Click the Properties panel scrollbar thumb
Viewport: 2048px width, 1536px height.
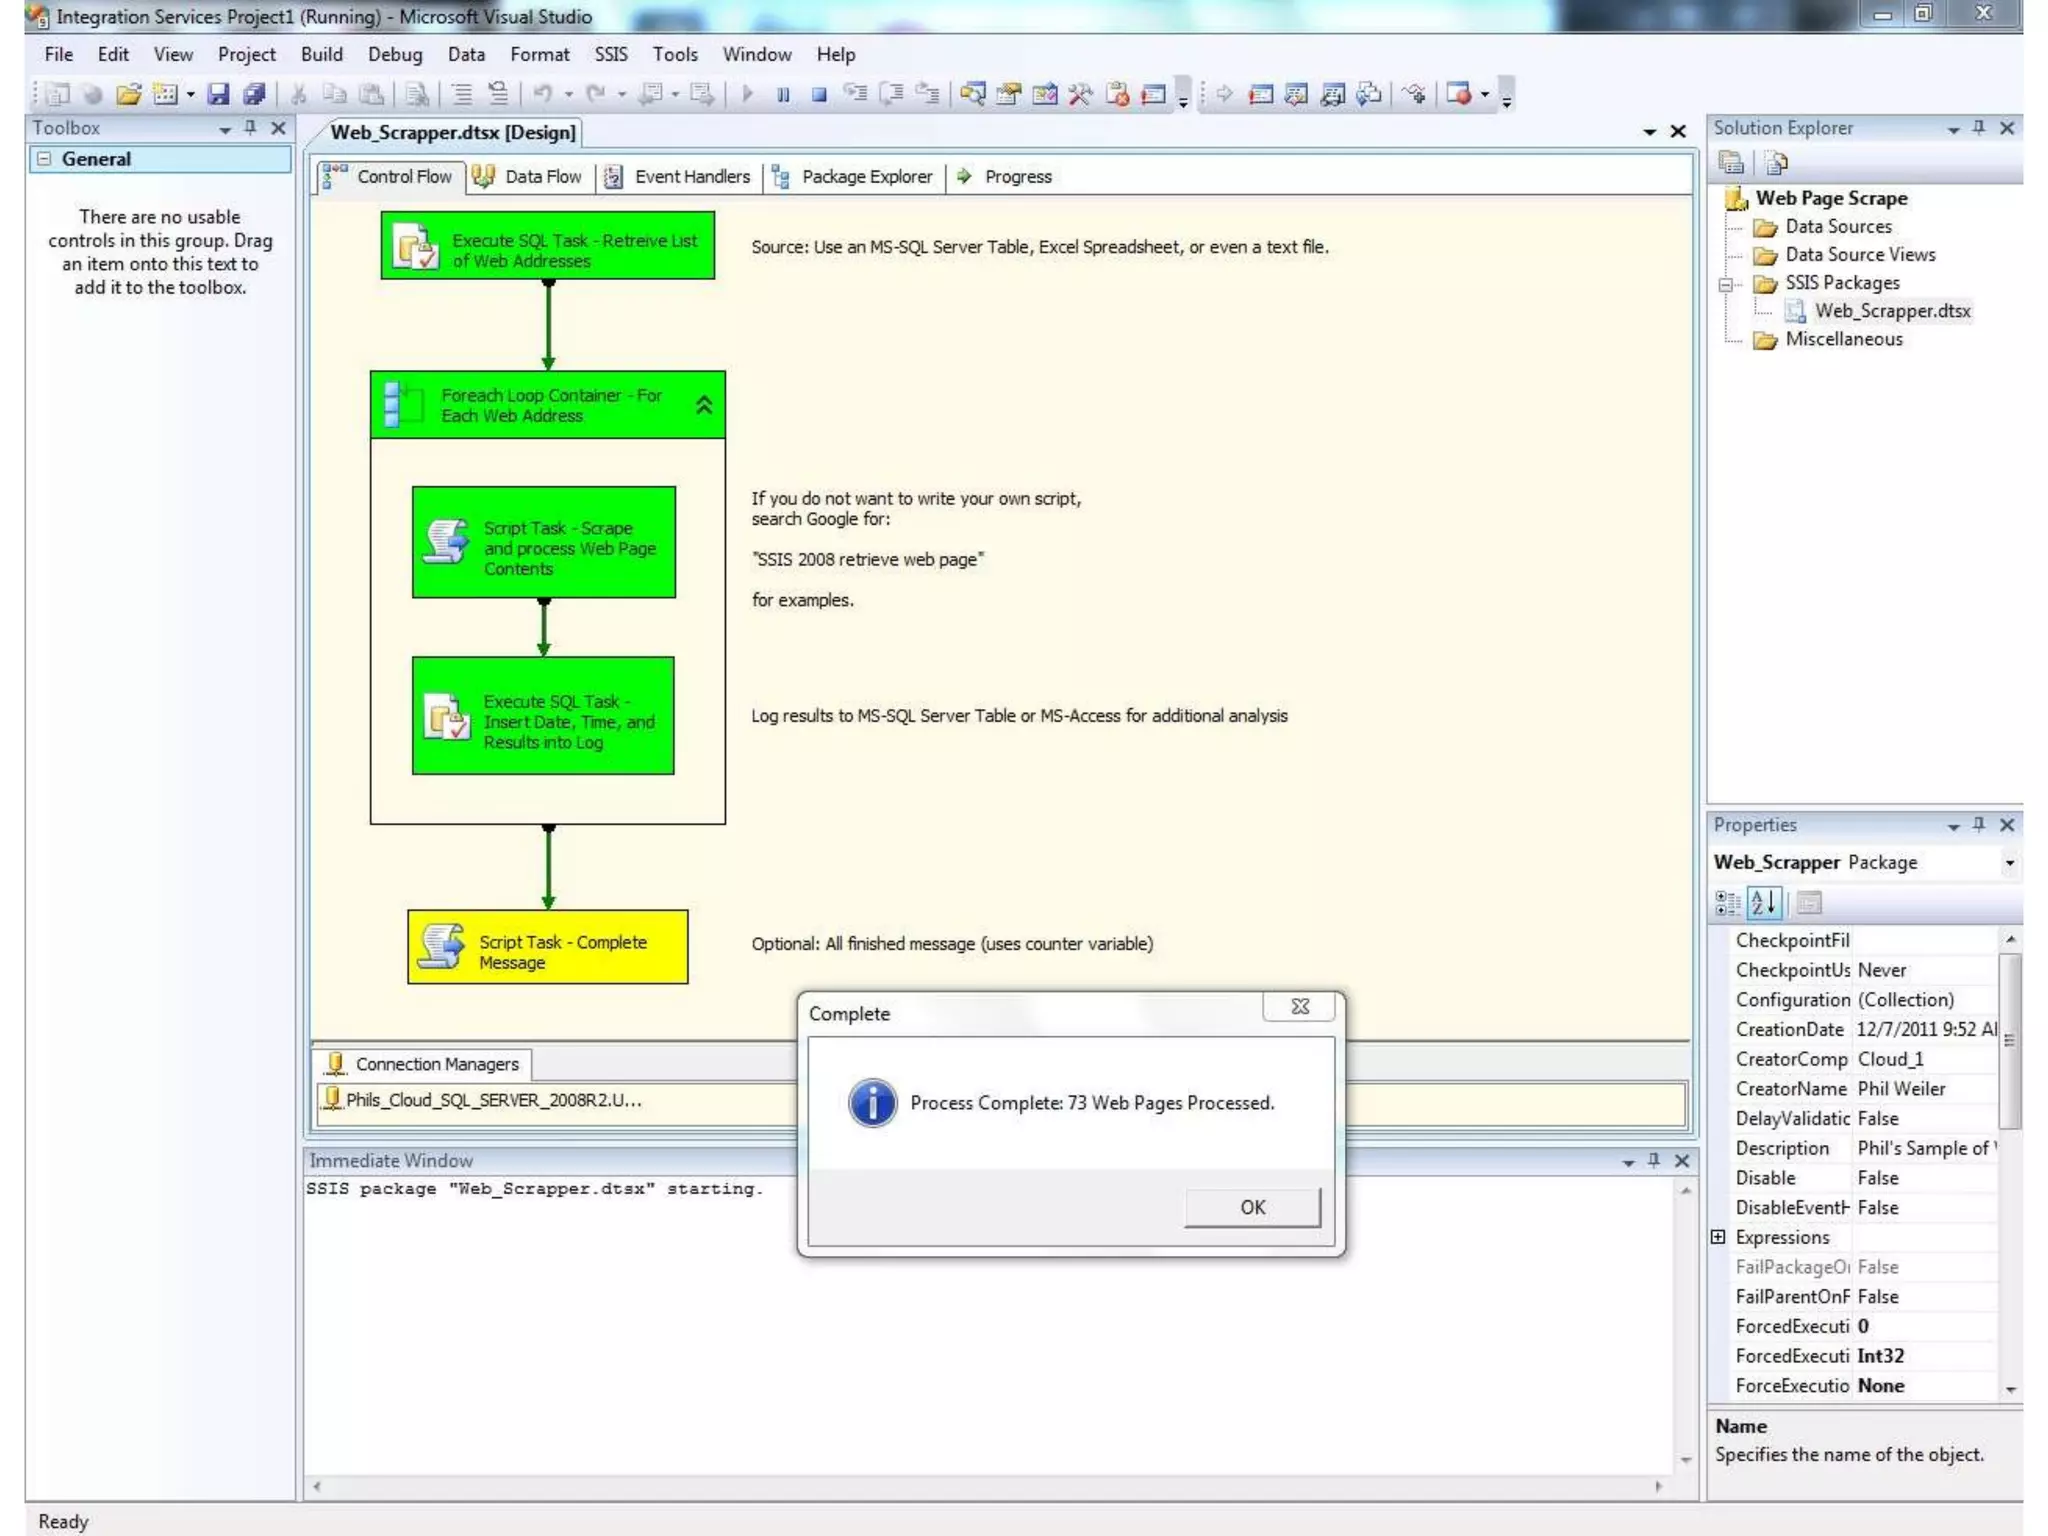point(2009,1040)
